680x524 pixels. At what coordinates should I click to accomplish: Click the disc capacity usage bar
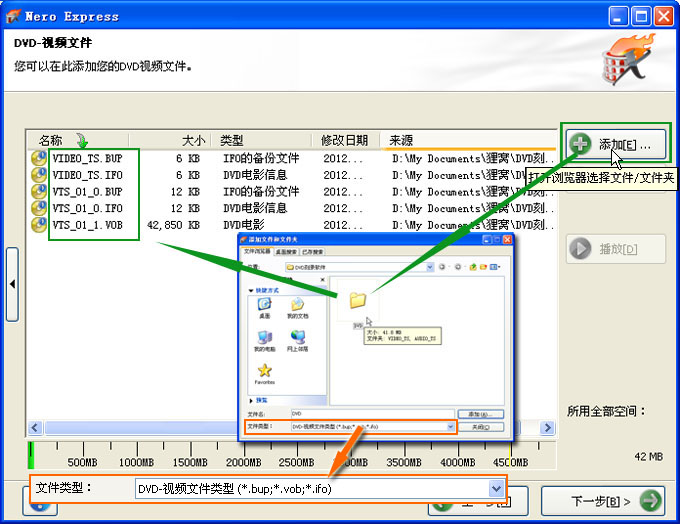point(291,455)
